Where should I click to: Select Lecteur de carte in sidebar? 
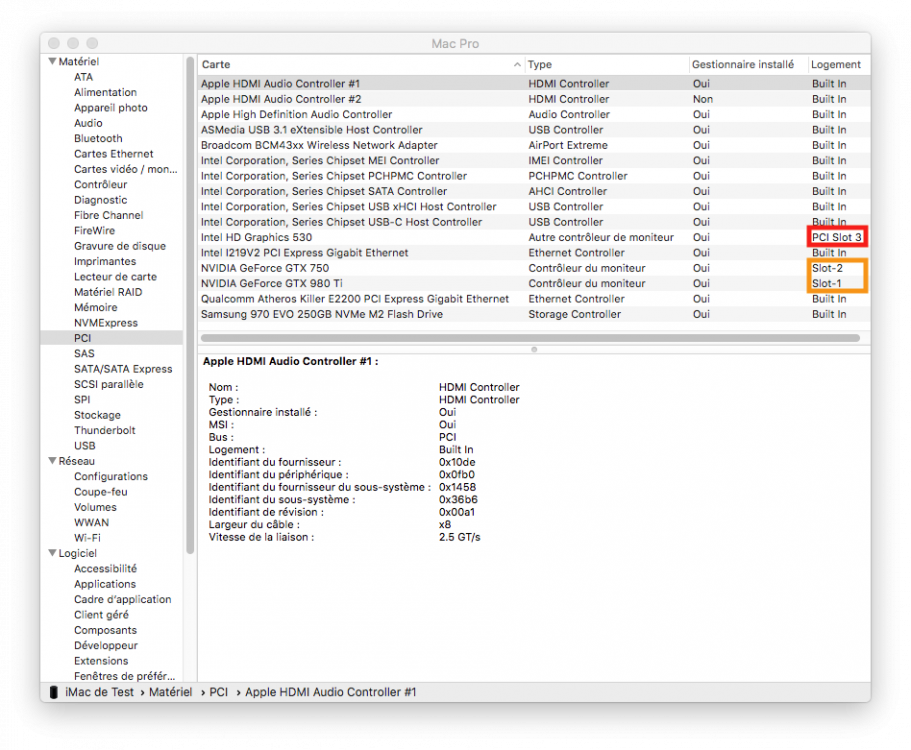(x=115, y=277)
